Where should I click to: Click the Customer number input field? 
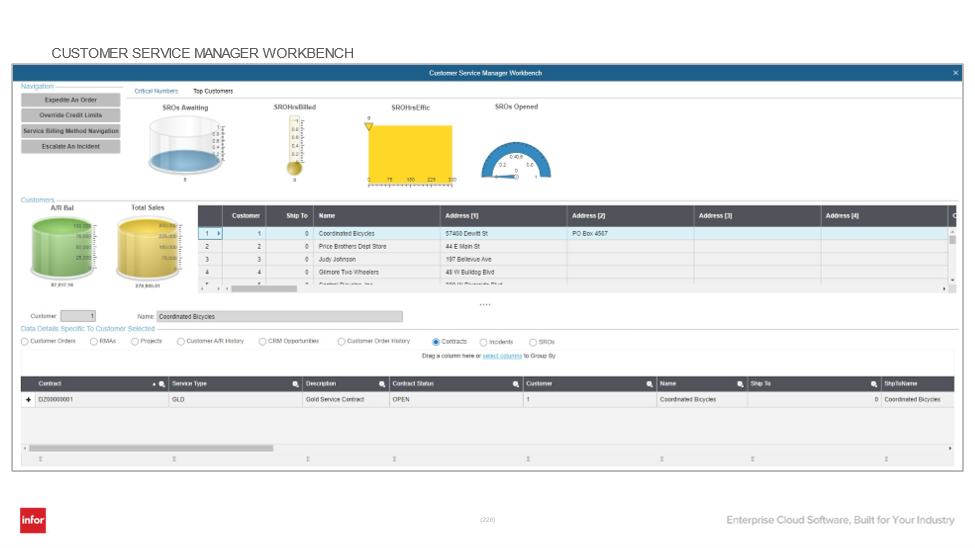pyautogui.click(x=78, y=316)
